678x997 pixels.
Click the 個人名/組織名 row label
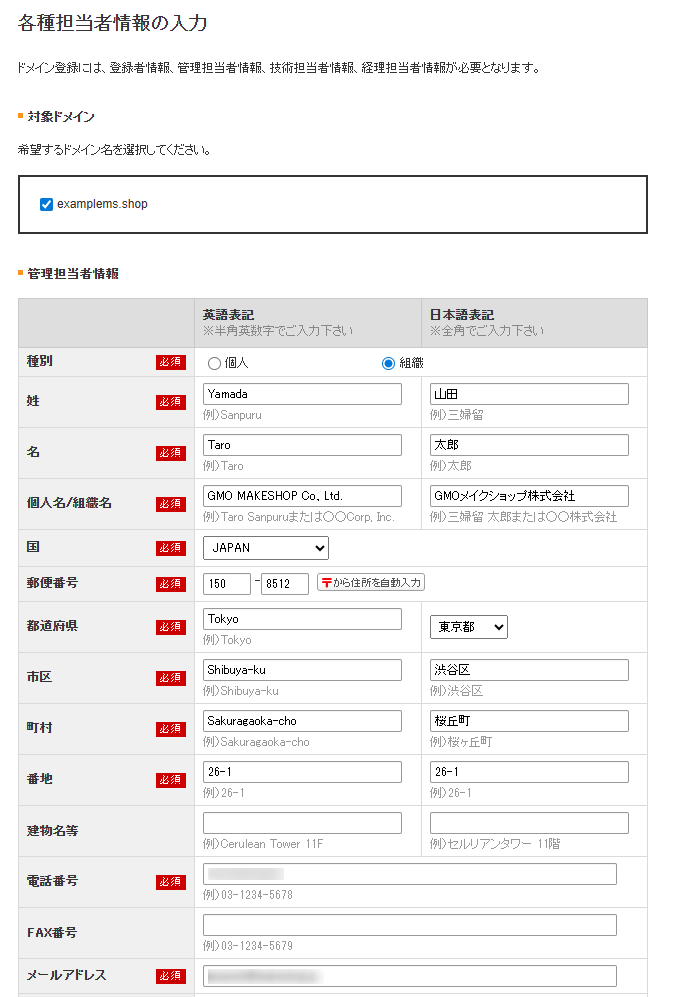[x=69, y=503]
